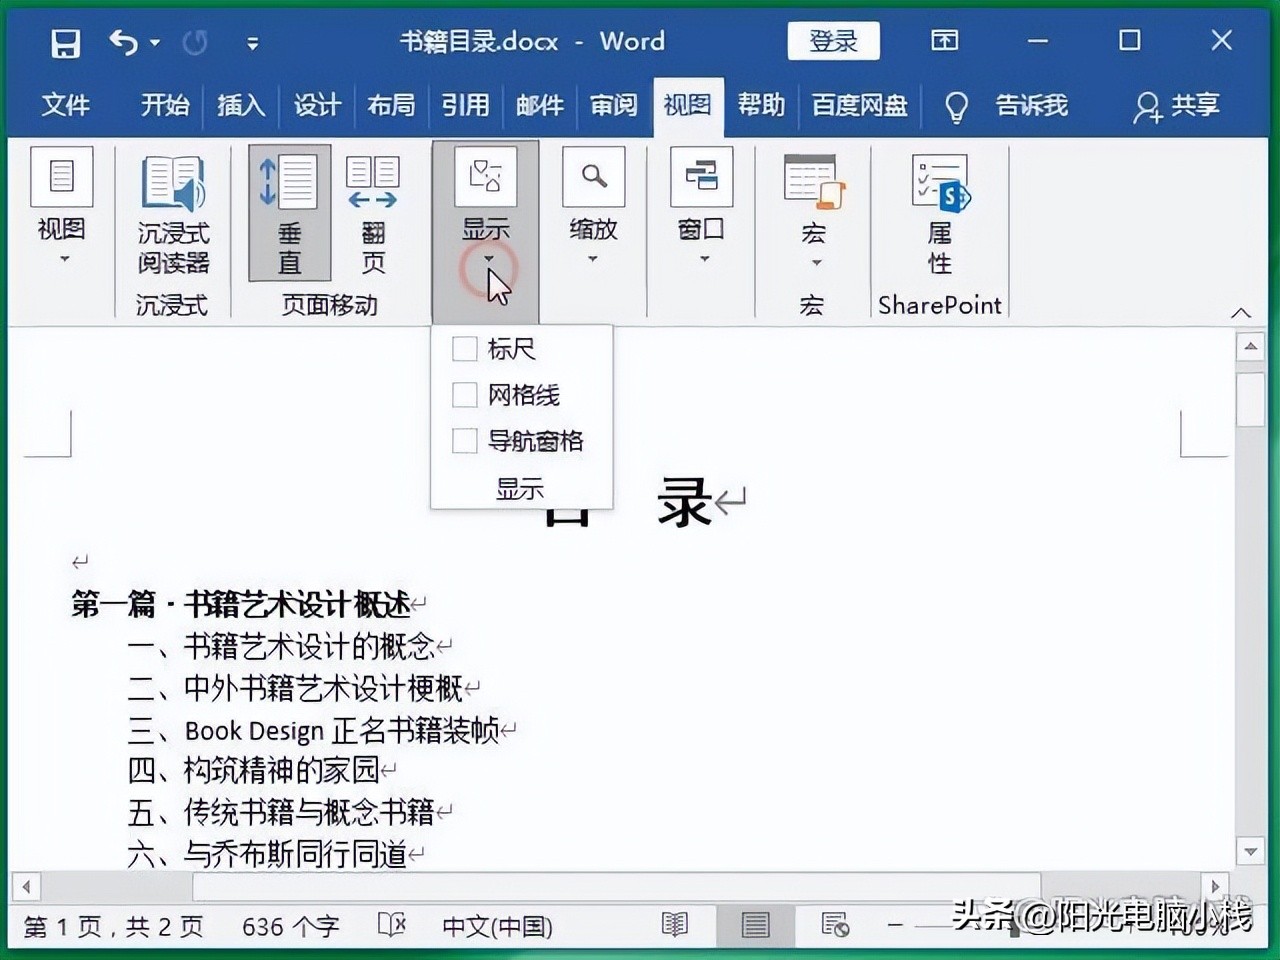Switch to the 开始 ribbon tab
Image resolution: width=1280 pixels, height=960 pixels.
(x=164, y=105)
